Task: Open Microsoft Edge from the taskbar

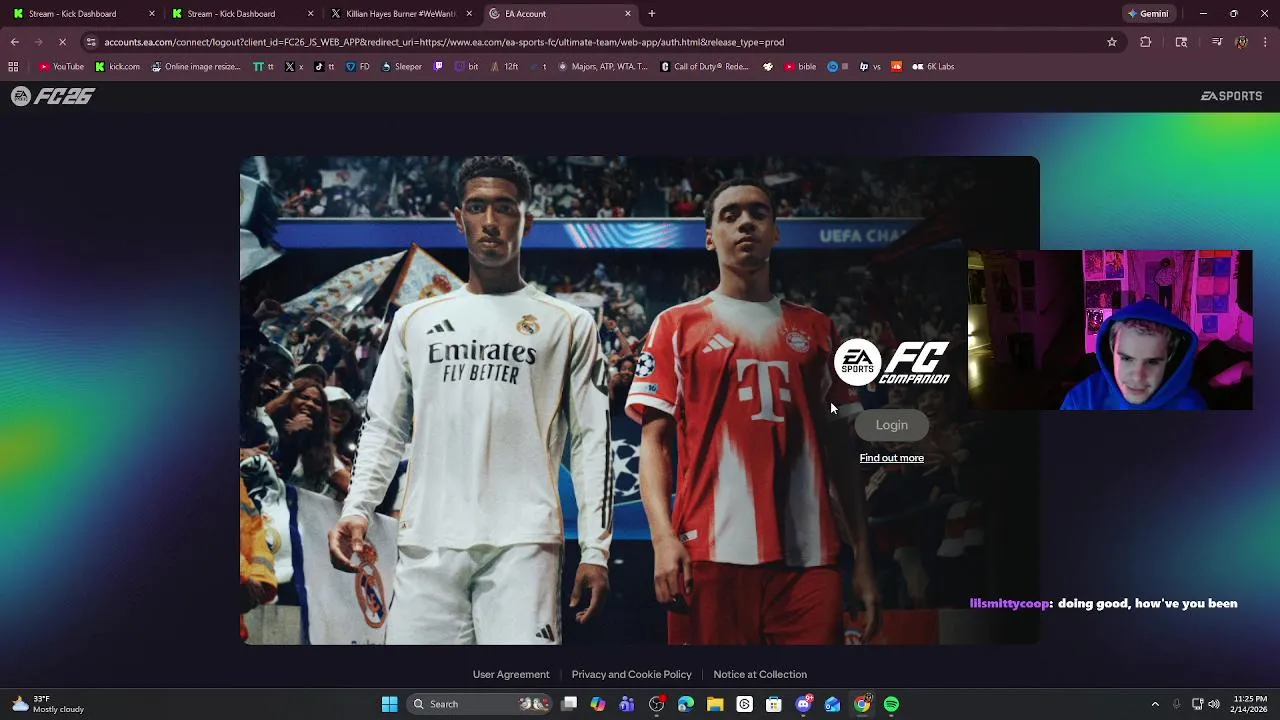Action: [x=686, y=704]
